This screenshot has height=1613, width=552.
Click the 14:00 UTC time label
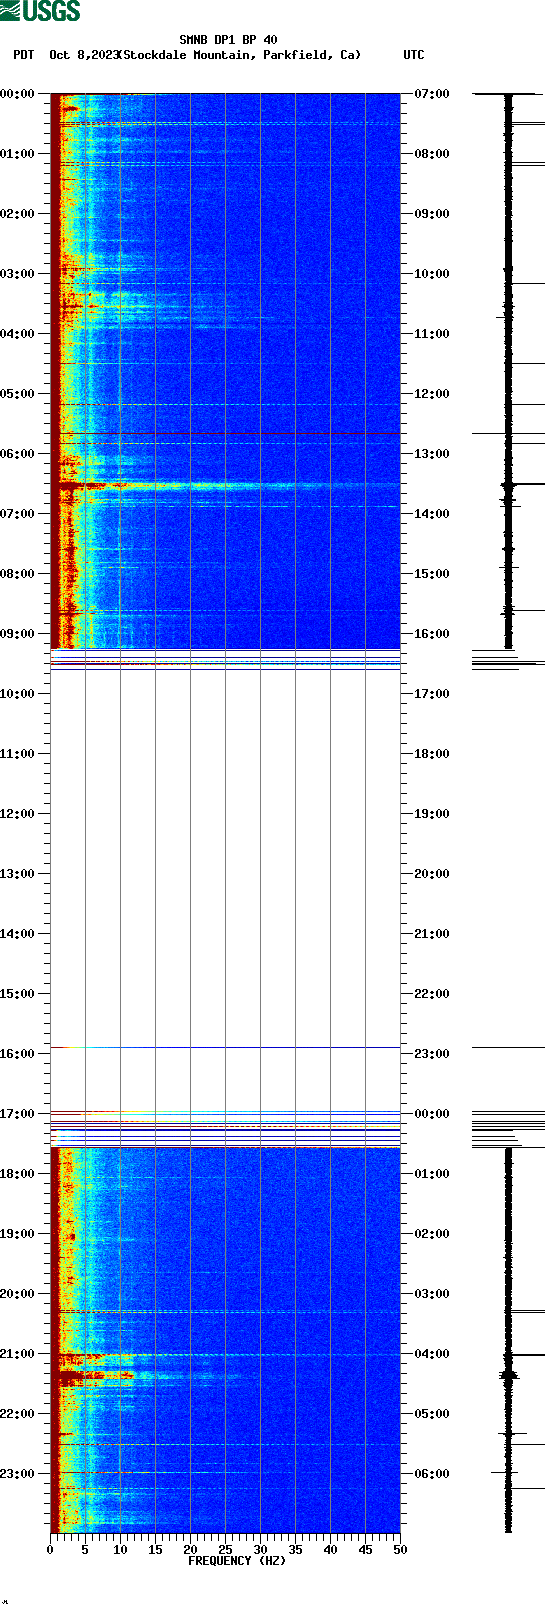pos(432,514)
